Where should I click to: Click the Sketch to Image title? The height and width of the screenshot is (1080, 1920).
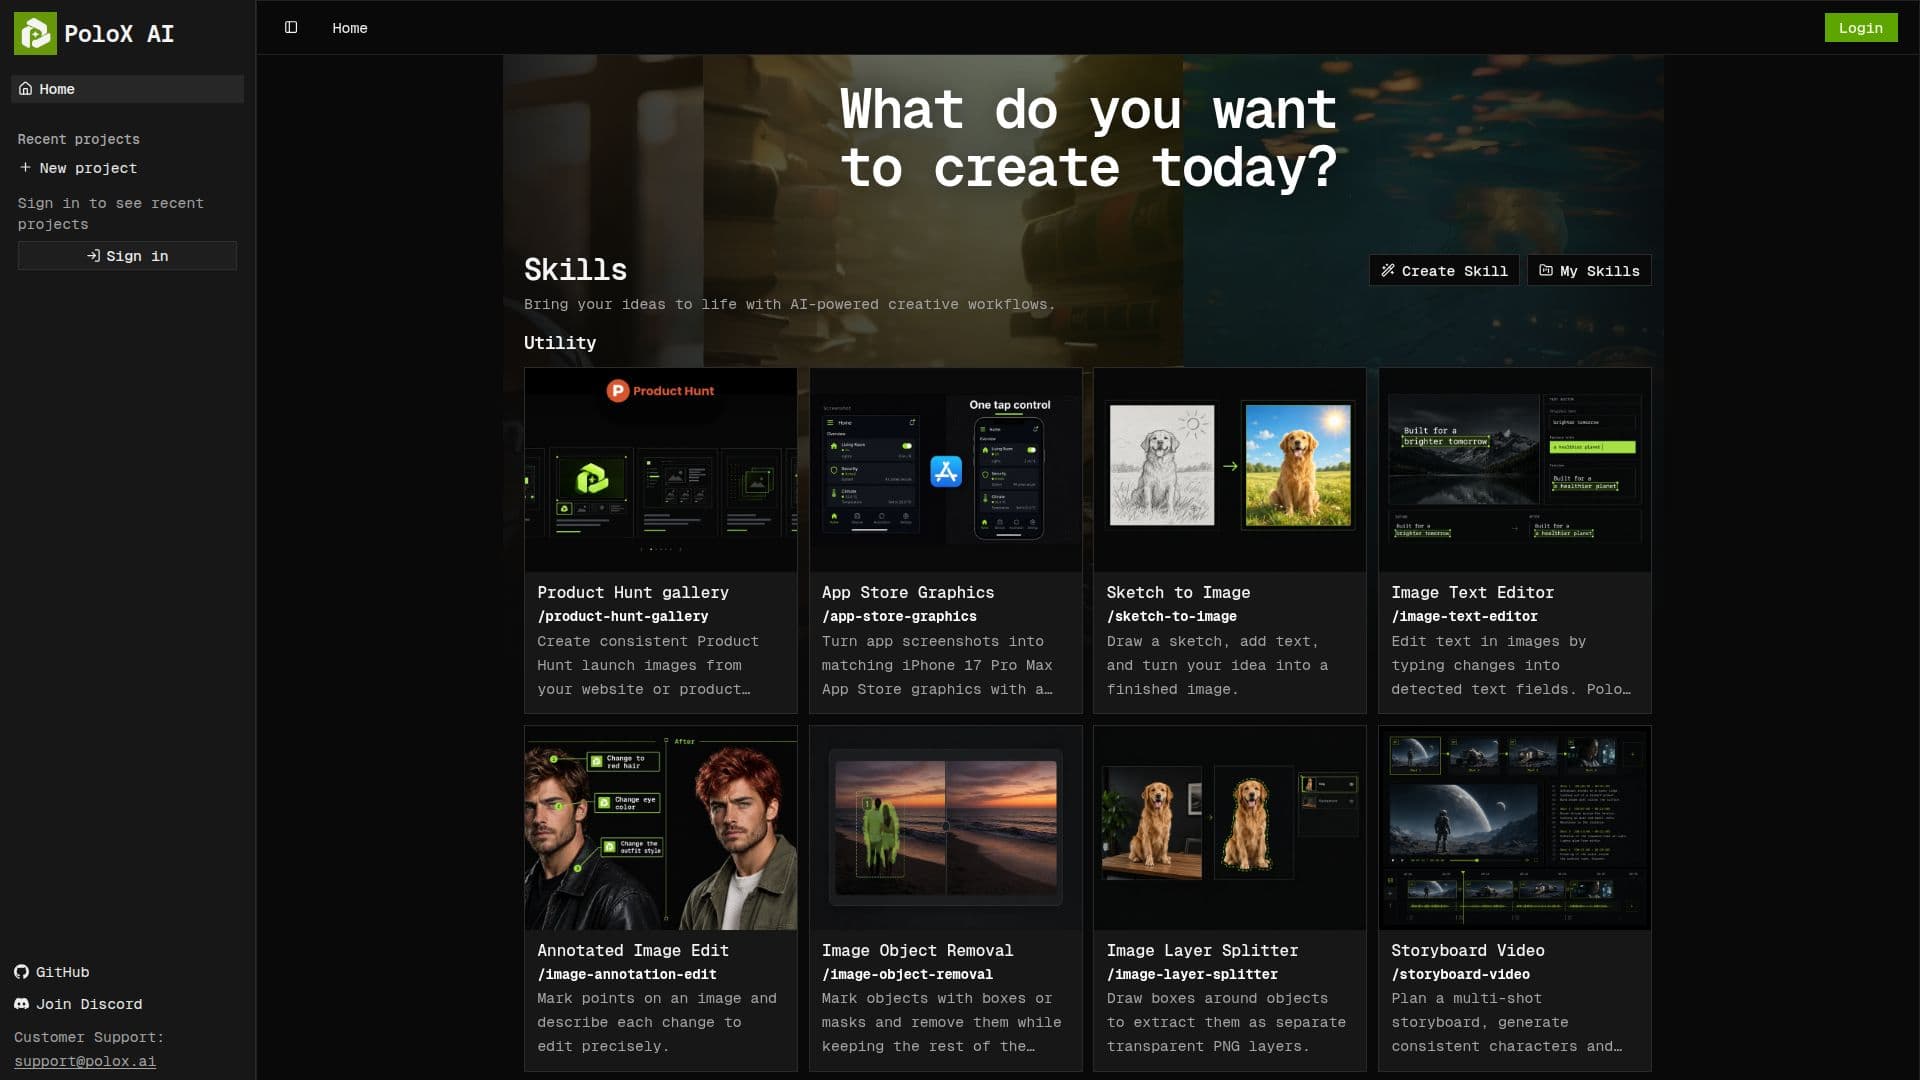click(1178, 592)
